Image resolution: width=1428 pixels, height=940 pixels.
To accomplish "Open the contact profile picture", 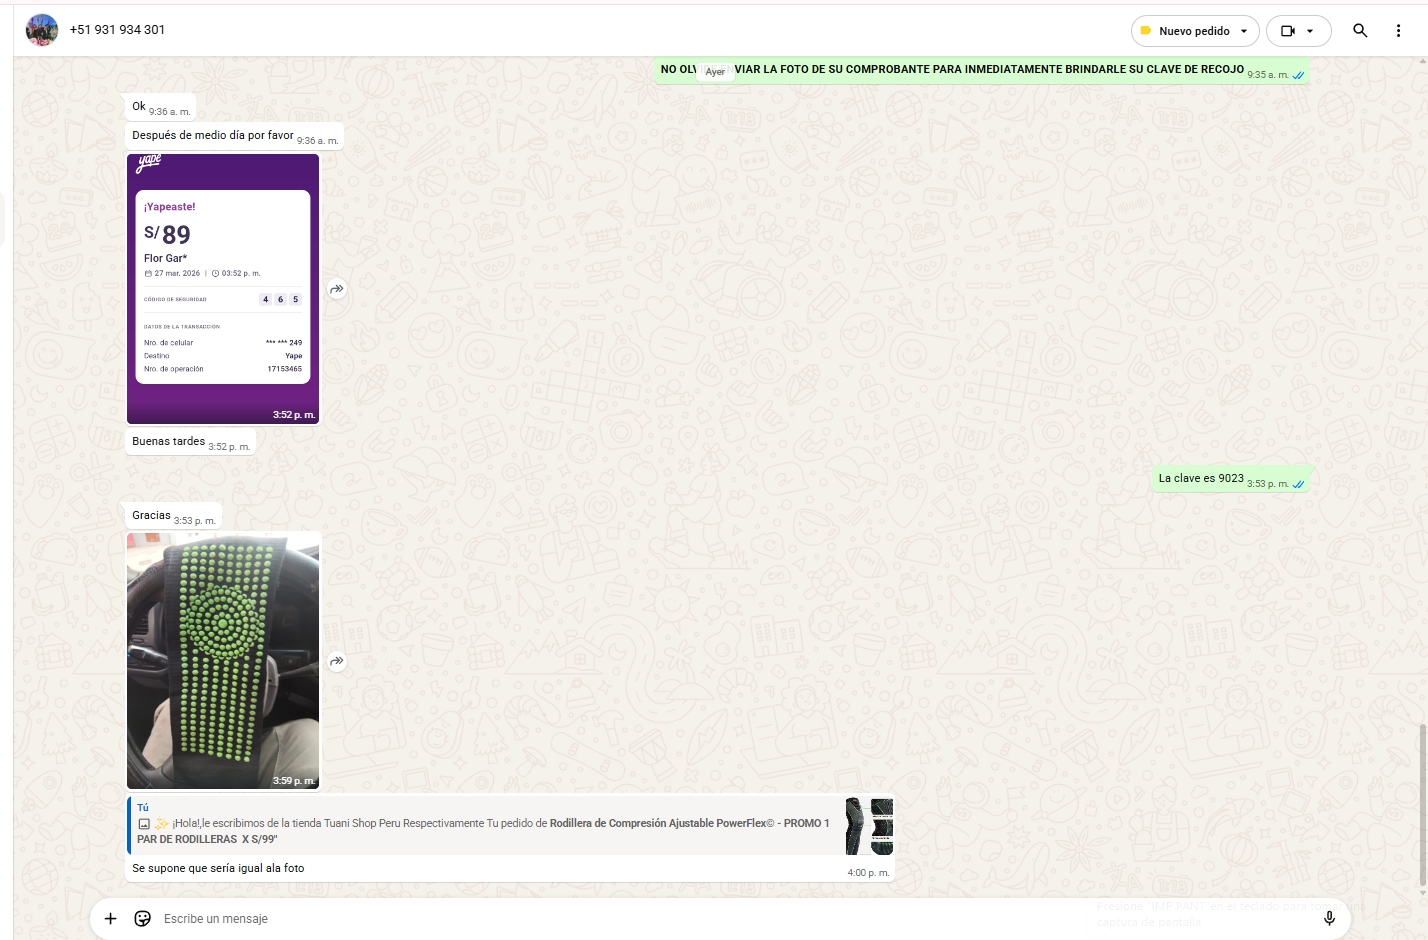I will point(42,30).
